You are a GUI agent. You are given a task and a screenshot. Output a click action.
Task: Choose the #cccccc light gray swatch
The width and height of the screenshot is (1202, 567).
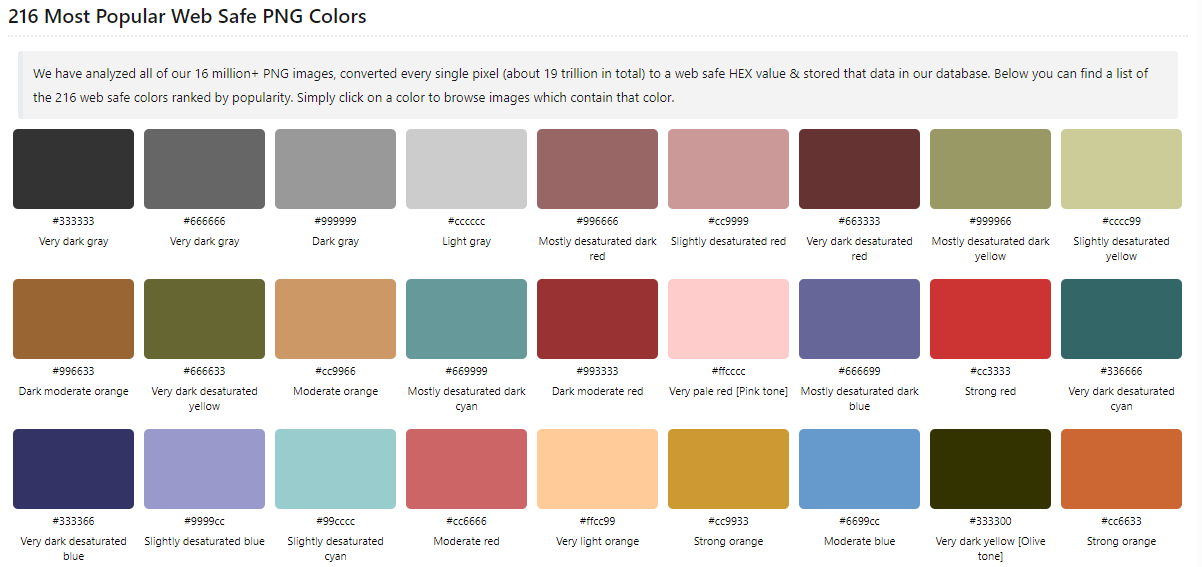coord(466,169)
